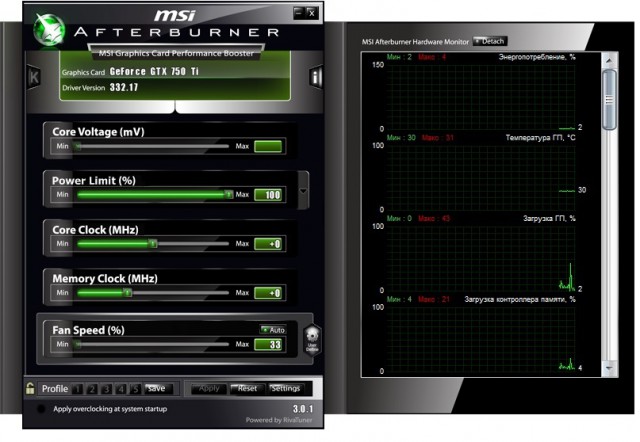
Task: Detach the Hardware Monitor panel
Action: coord(489,41)
